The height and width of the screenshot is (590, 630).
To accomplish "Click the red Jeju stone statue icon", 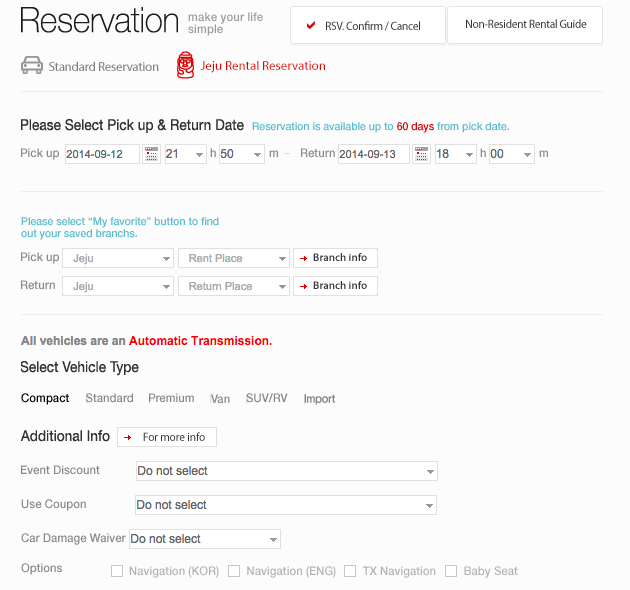I will pos(185,65).
